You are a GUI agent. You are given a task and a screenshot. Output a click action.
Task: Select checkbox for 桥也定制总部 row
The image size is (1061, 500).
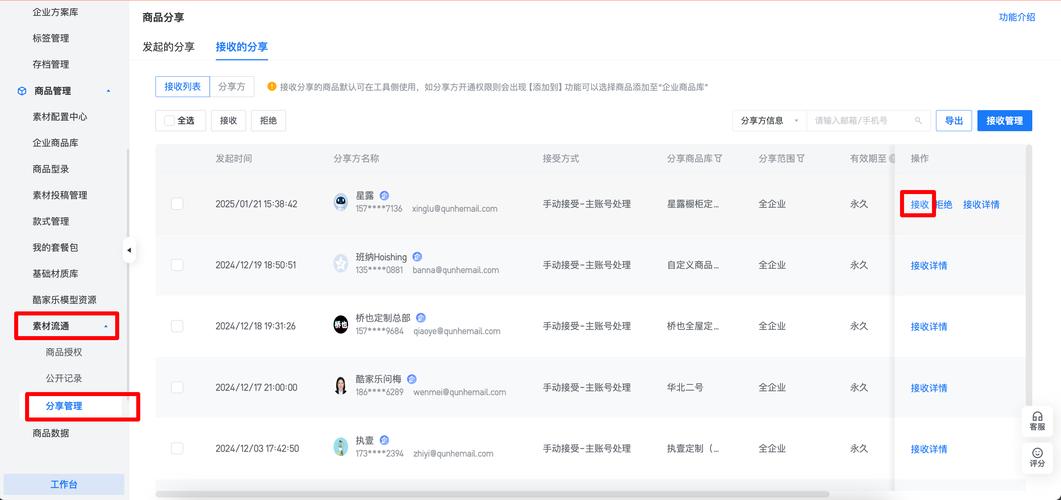point(177,326)
